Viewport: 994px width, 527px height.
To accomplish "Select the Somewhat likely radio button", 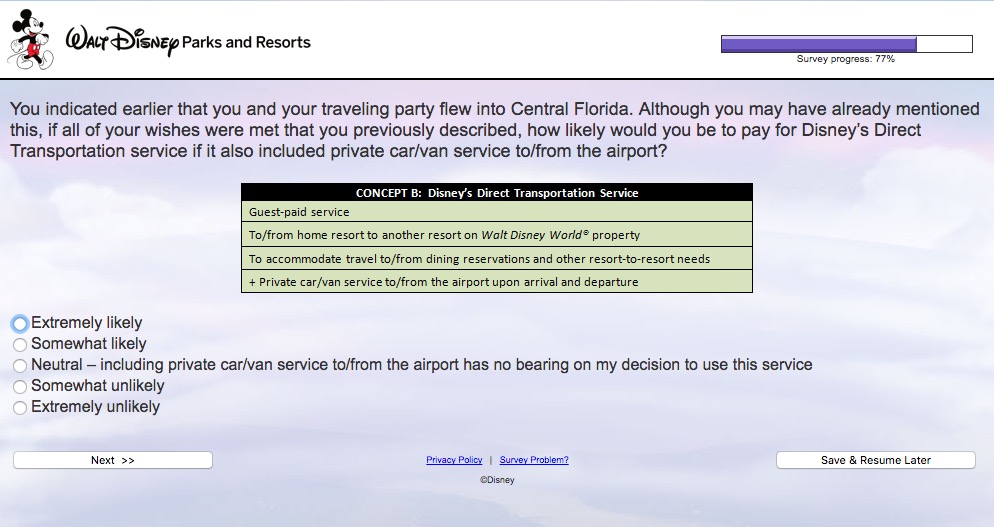I will [x=20, y=344].
